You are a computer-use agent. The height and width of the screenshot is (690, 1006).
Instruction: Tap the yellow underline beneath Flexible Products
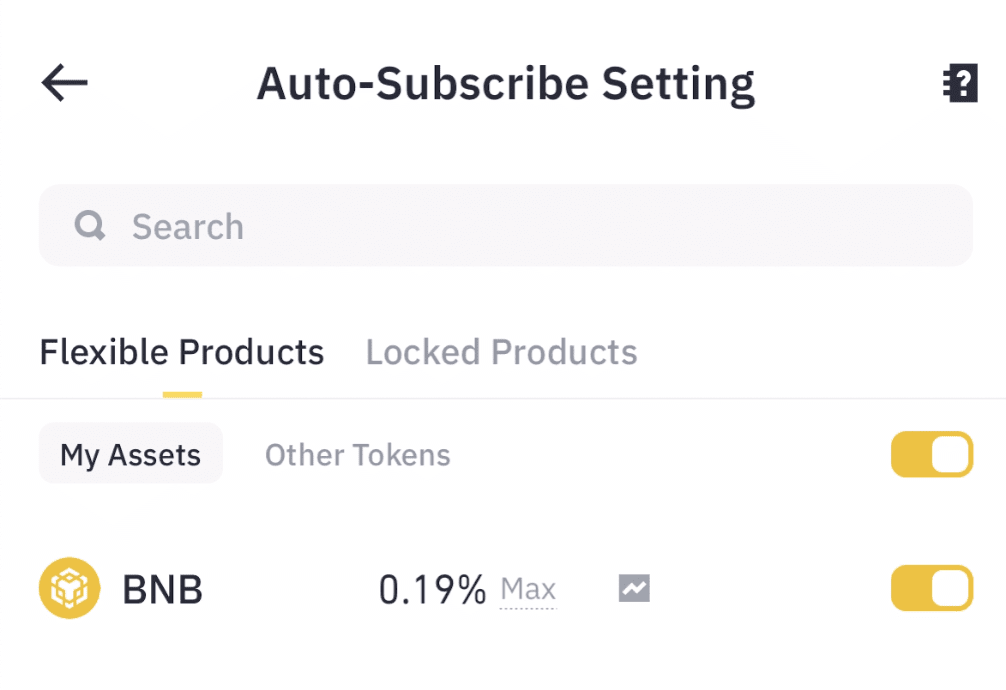[182, 394]
